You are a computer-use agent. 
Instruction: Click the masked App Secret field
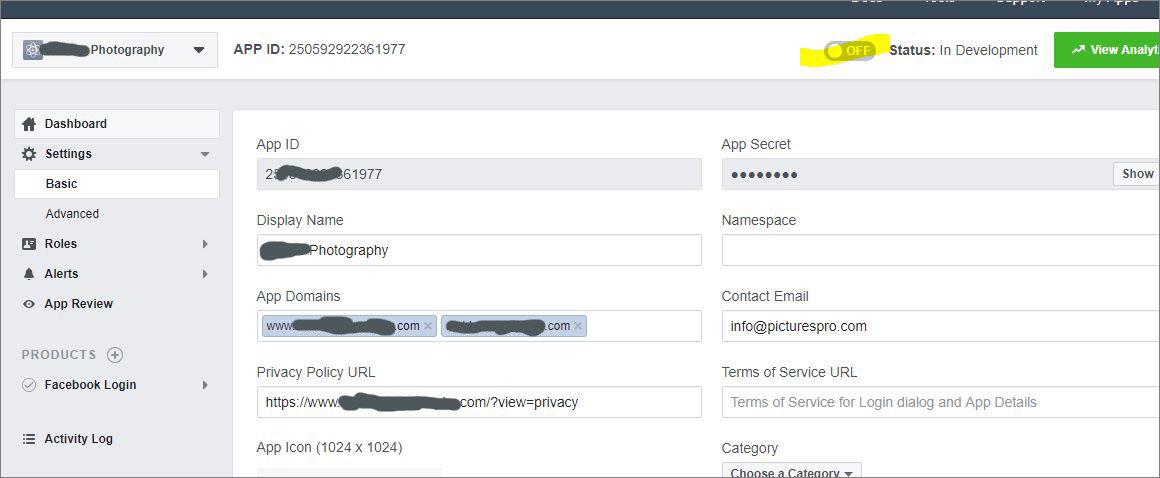917,174
